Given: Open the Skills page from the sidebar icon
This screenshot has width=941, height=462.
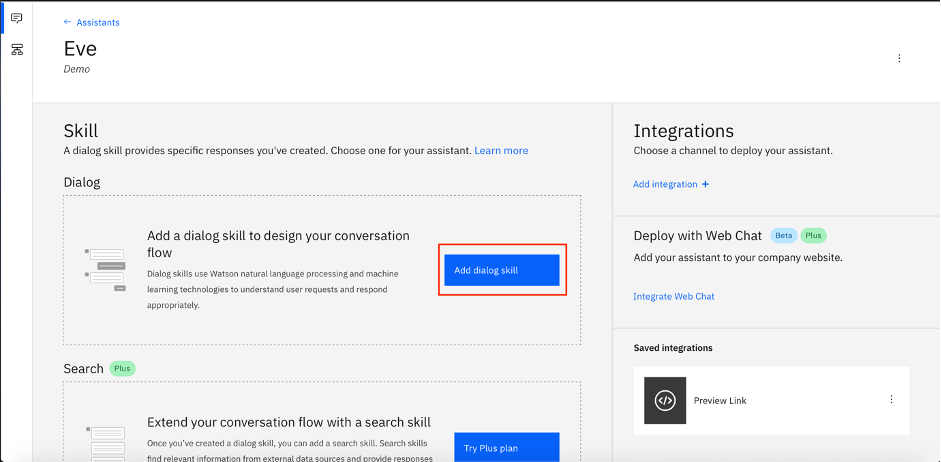Looking at the screenshot, I should [x=16, y=49].
